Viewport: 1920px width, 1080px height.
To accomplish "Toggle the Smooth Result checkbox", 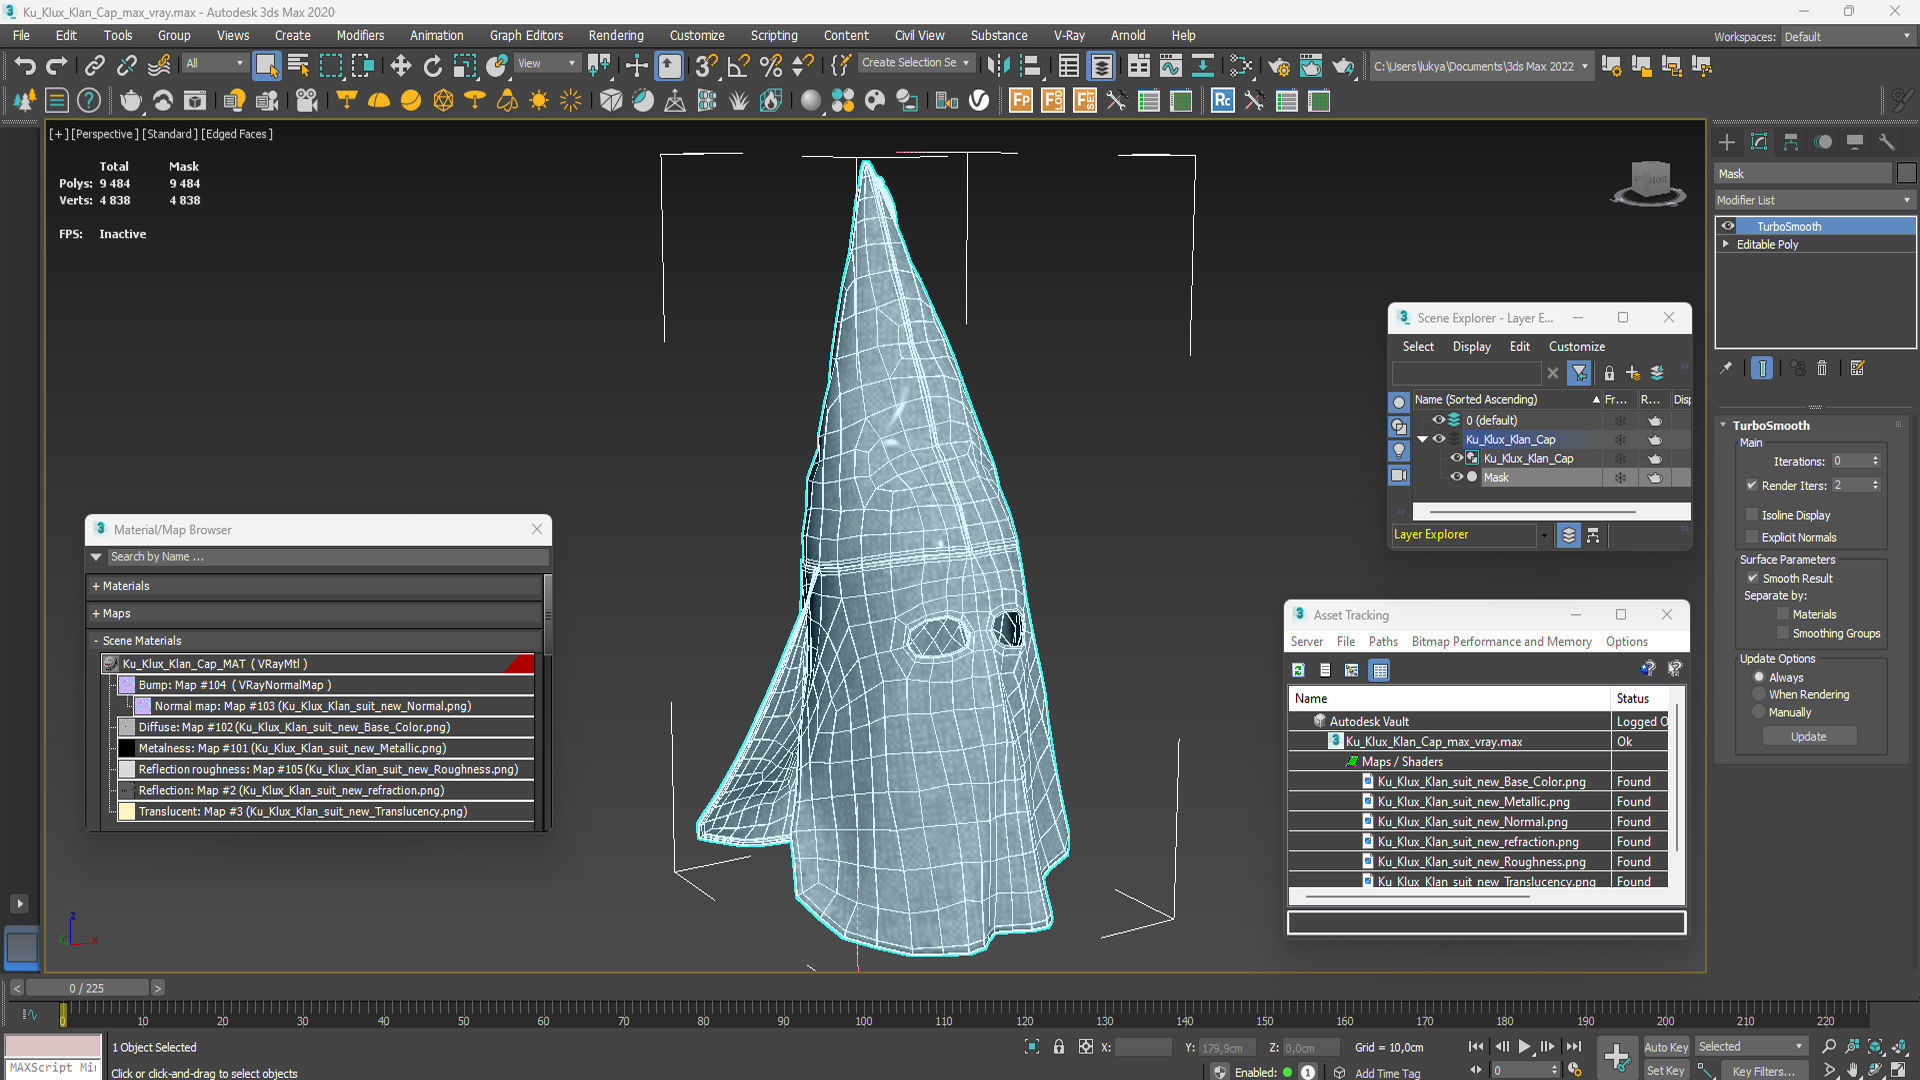I will (x=1752, y=578).
